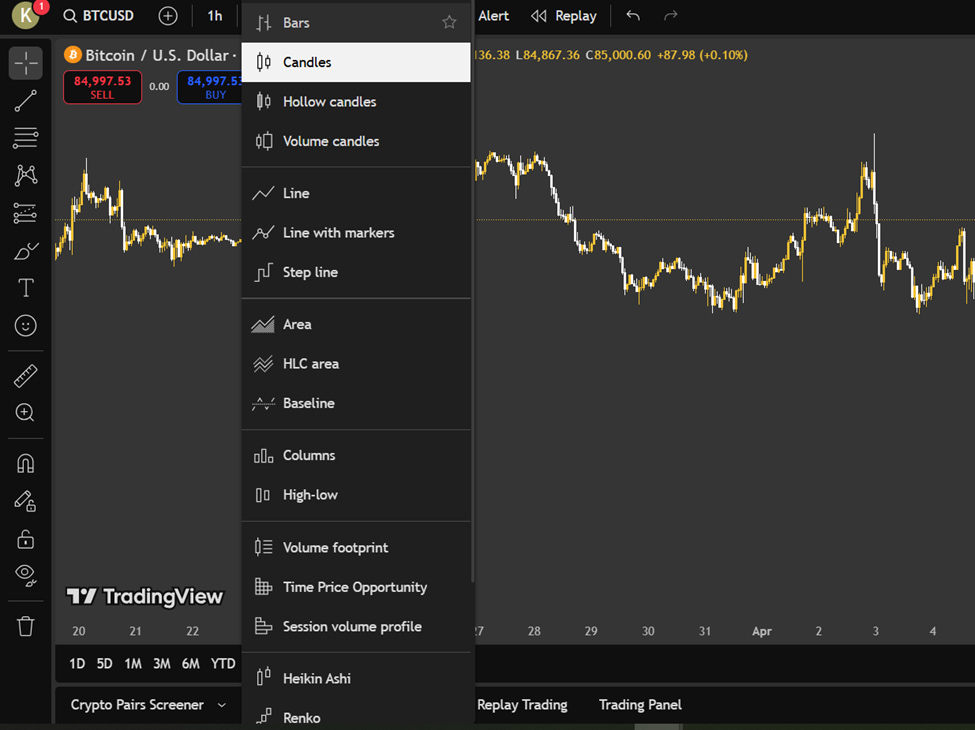
Task: Toggle lock all drawings
Action: click(x=25, y=539)
